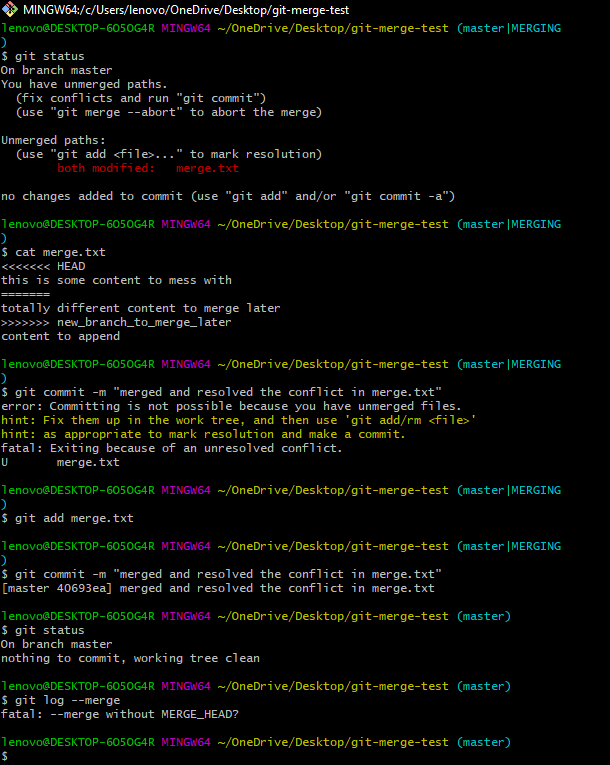Click the ">>>>>>> new_branch_to_merge_later" marker
This screenshot has height=765, width=610.
[x=116, y=322]
